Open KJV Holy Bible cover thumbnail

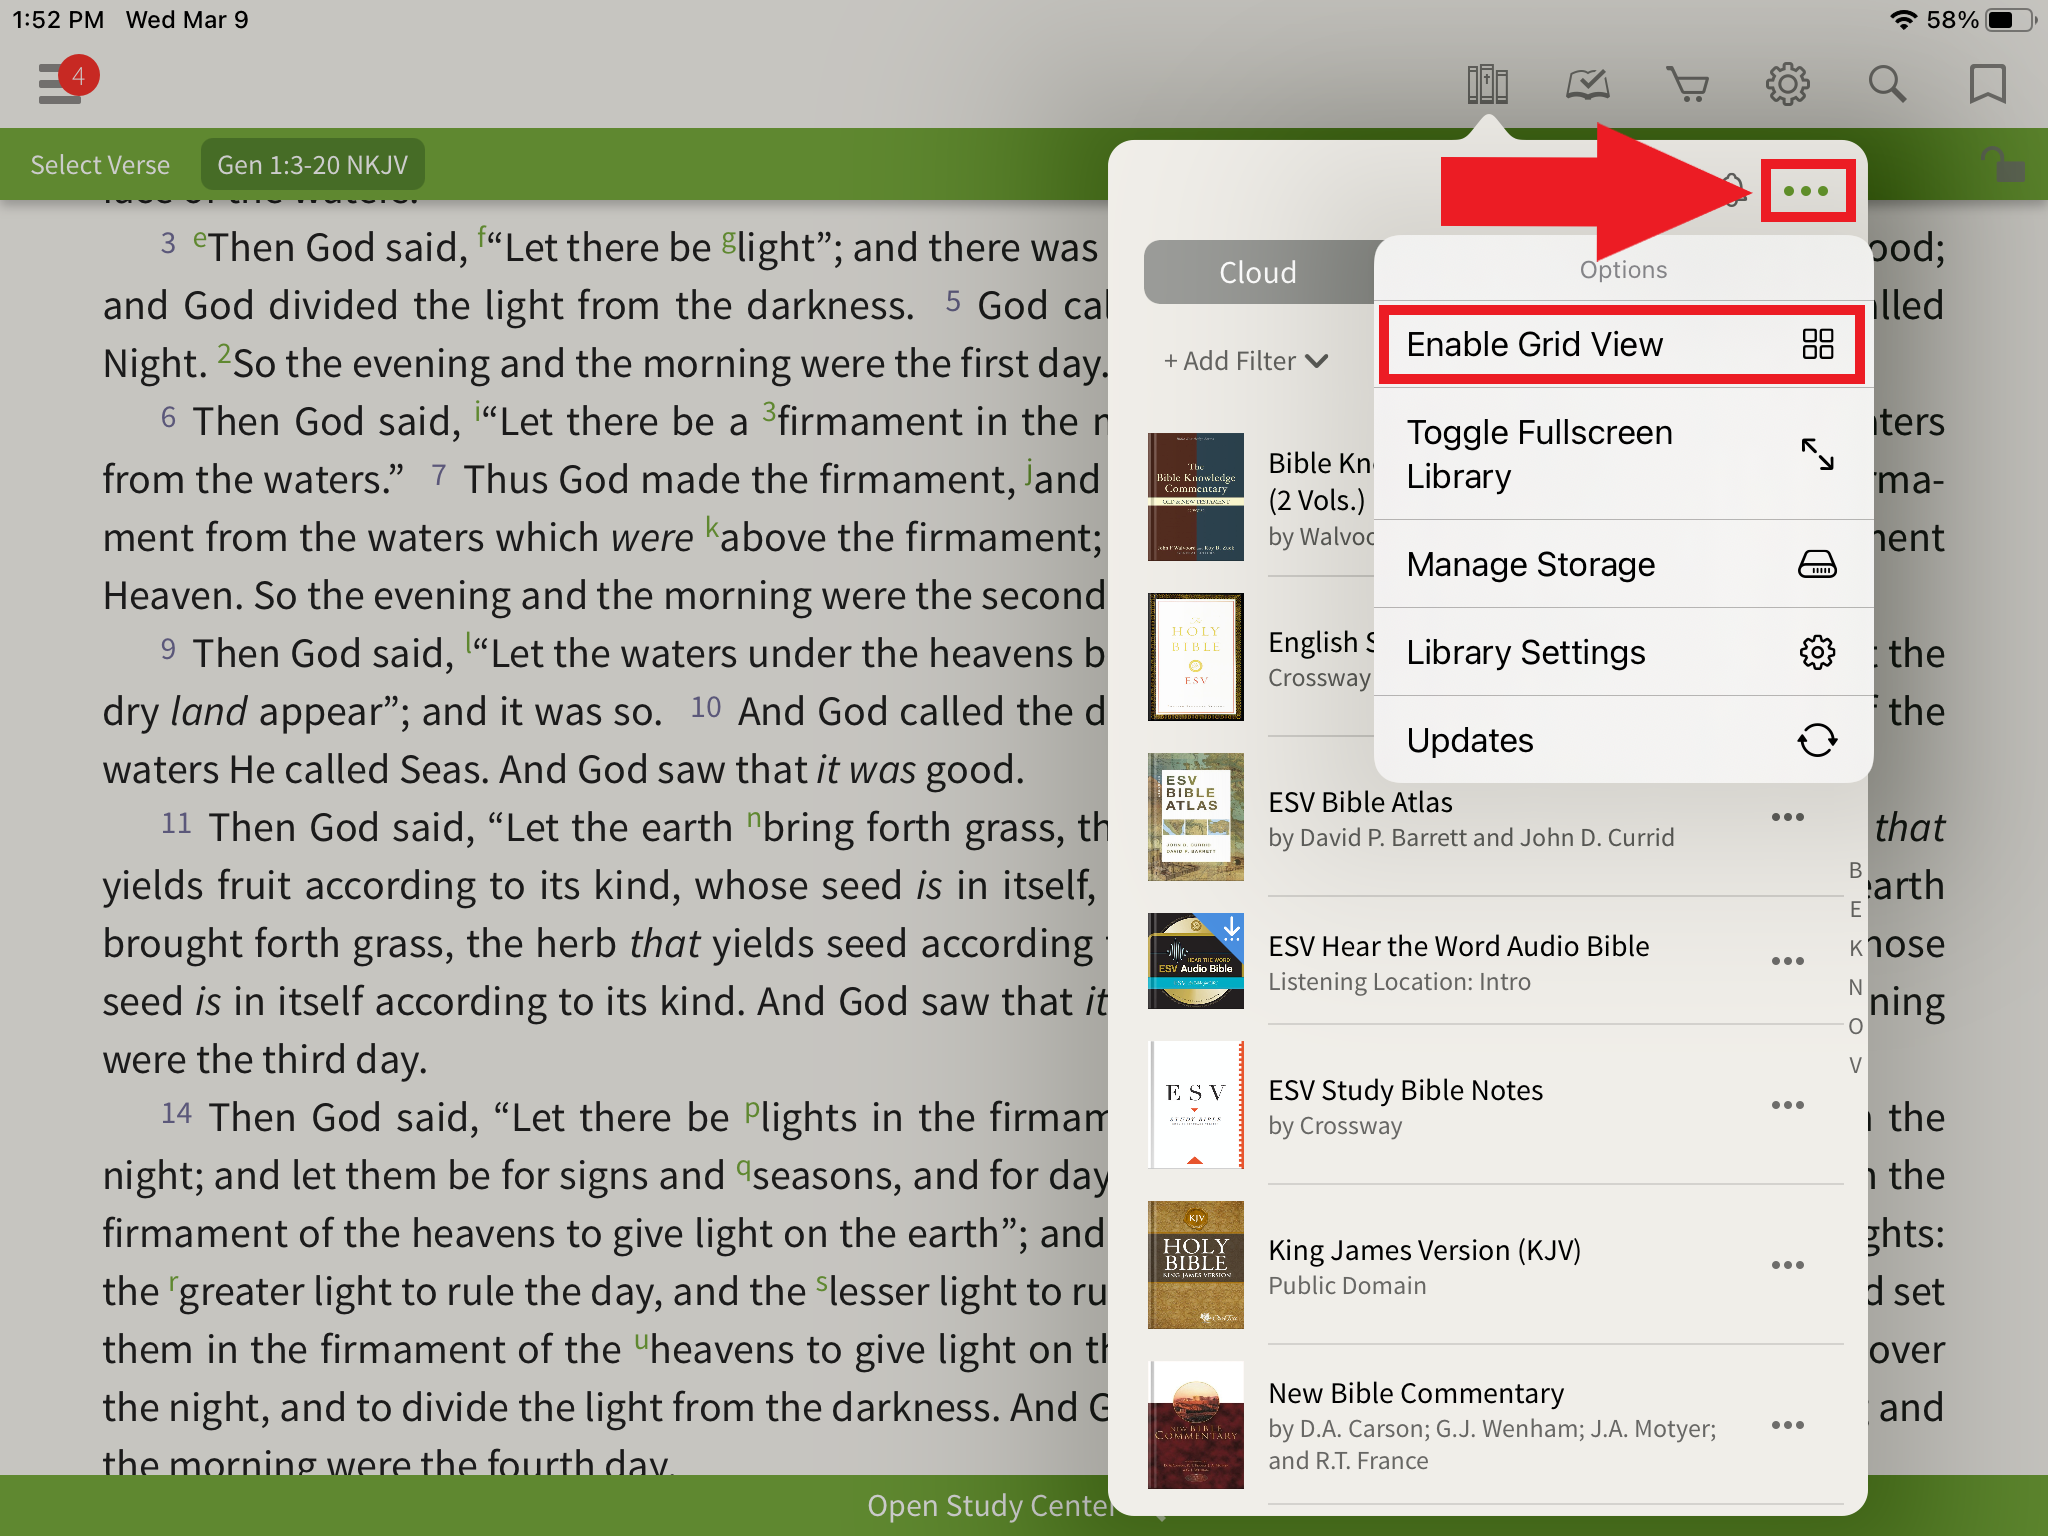coord(1196,1265)
